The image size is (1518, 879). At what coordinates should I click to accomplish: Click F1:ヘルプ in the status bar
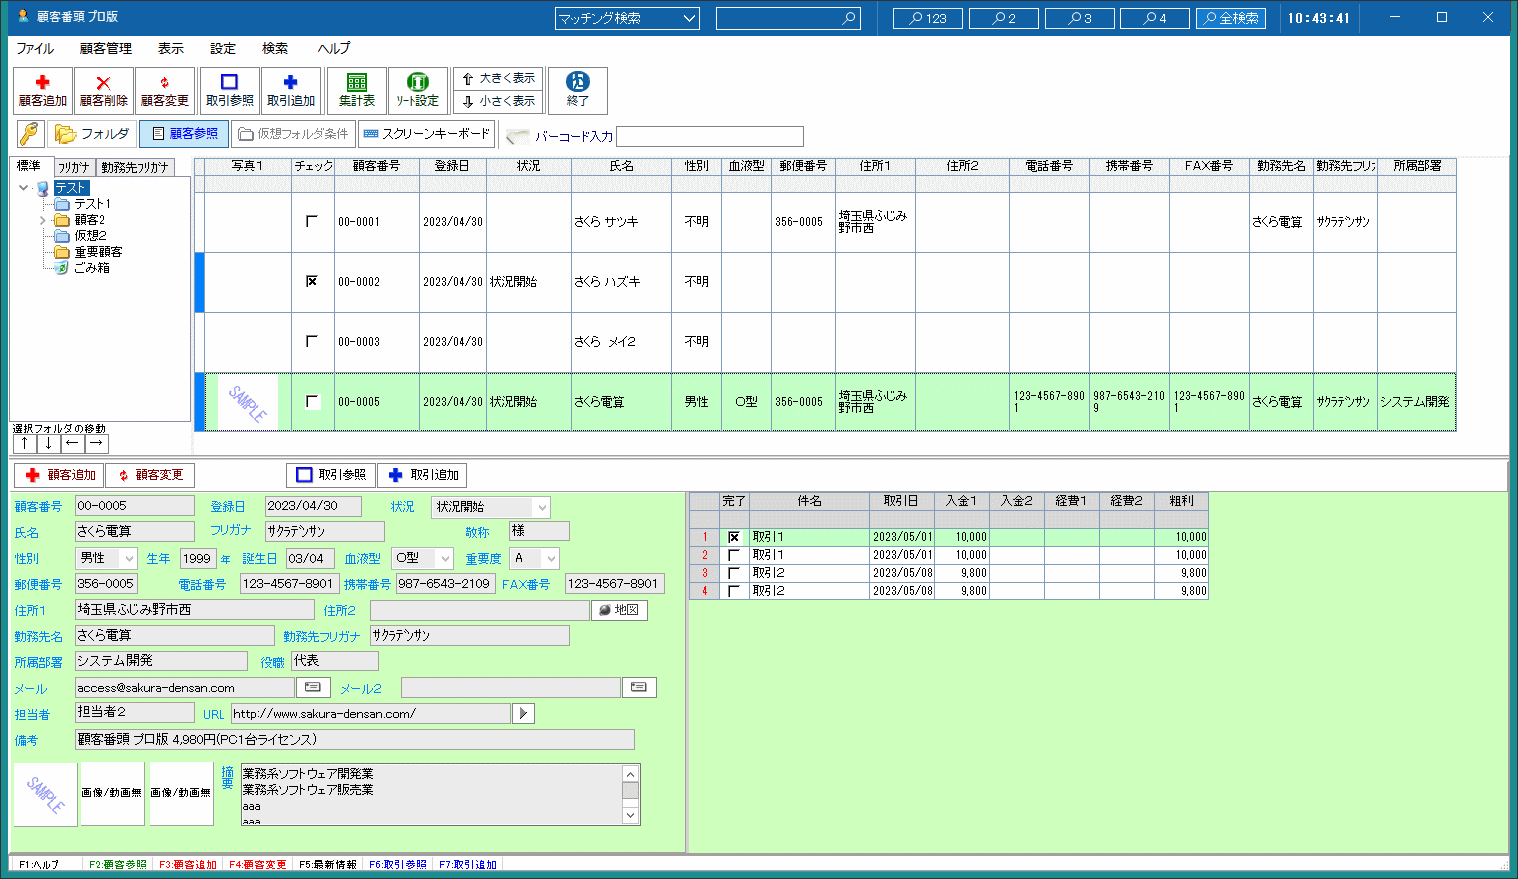[x=39, y=865]
